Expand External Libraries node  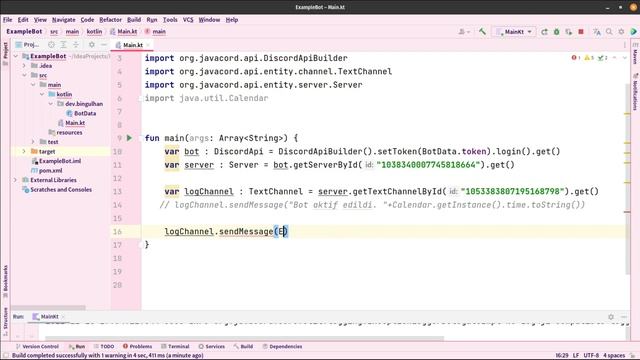point(16,180)
